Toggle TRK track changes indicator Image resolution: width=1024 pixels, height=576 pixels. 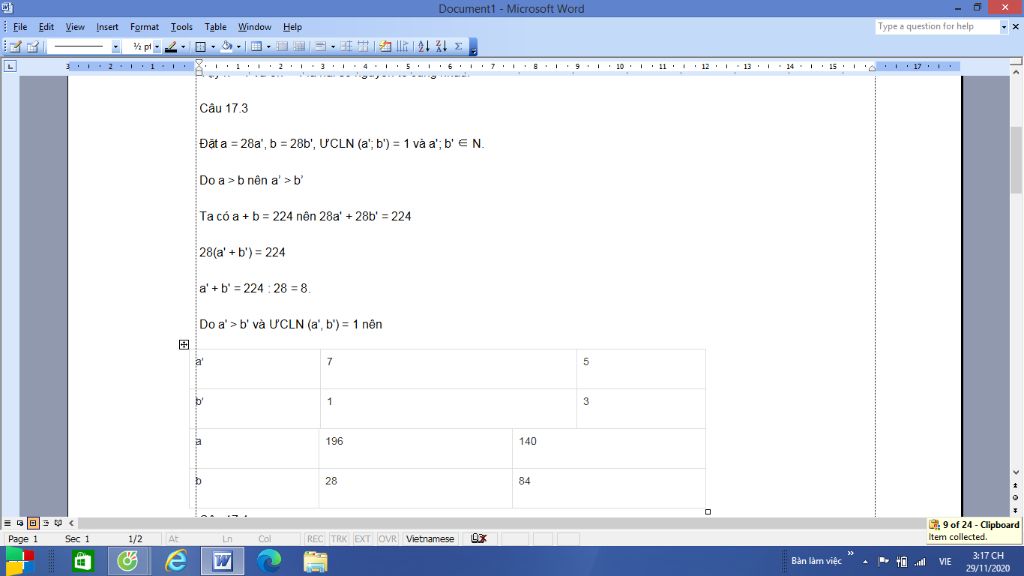point(338,539)
